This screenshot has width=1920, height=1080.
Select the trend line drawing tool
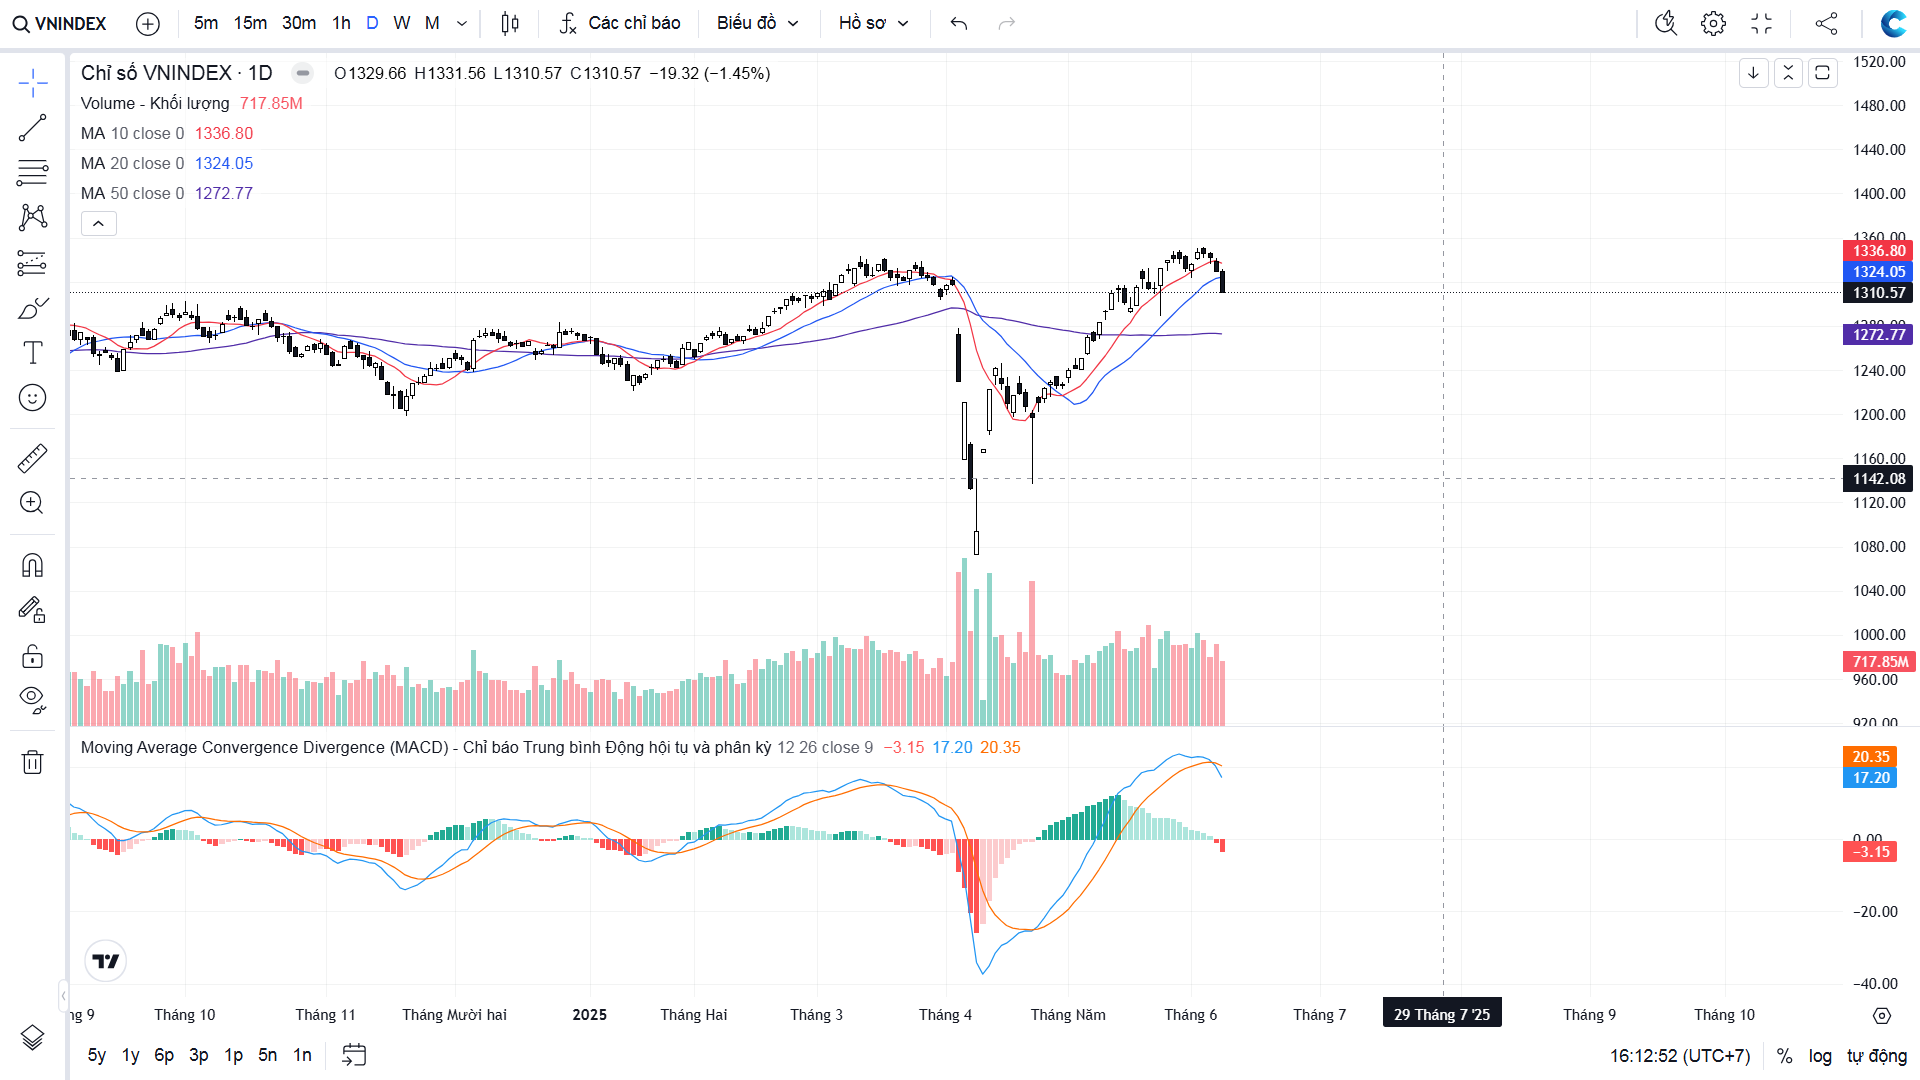click(32, 128)
